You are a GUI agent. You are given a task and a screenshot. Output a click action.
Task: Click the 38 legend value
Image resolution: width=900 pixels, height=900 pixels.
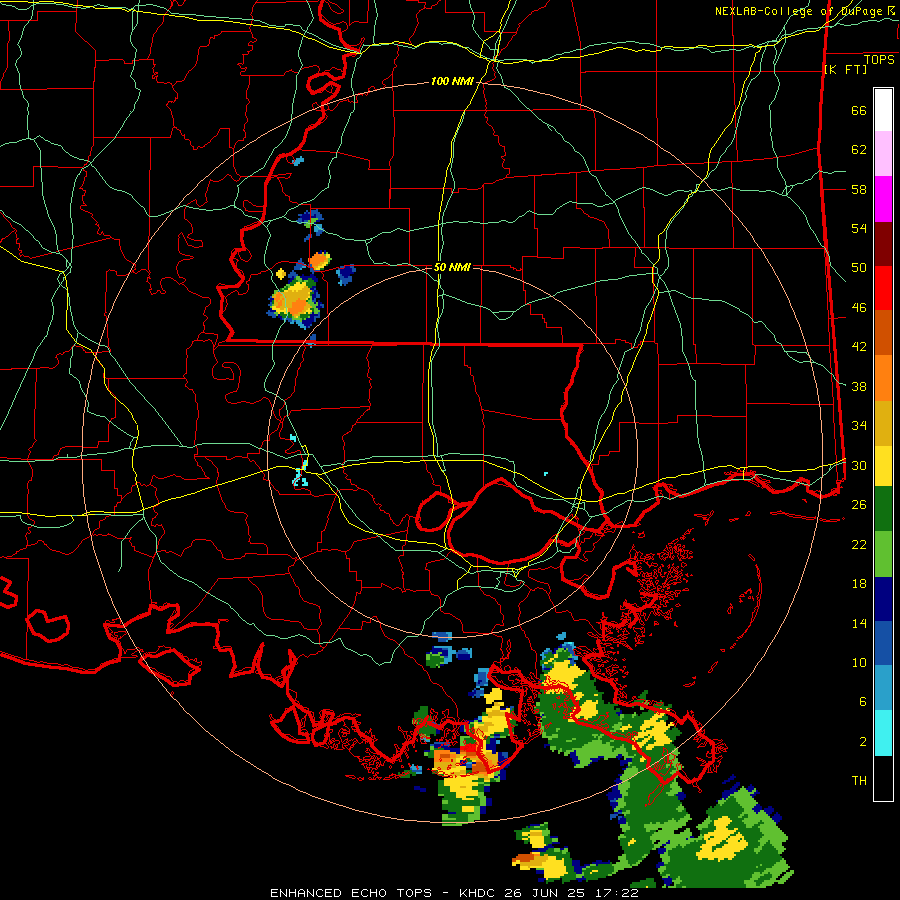pyautogui.click(x=859, y=386)
